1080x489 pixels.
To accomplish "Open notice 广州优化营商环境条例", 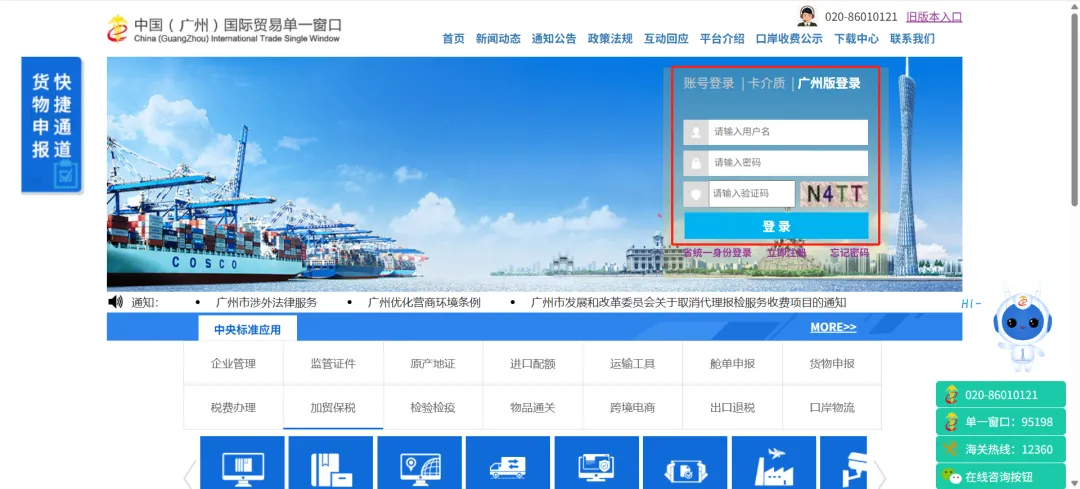I will (x=424, y=302).
